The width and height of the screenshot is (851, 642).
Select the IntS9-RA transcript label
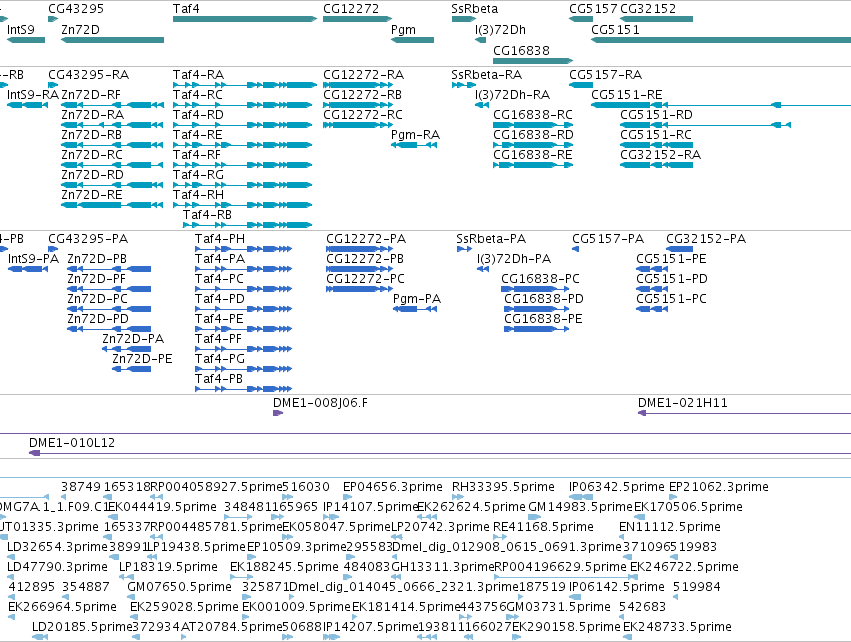33,94
